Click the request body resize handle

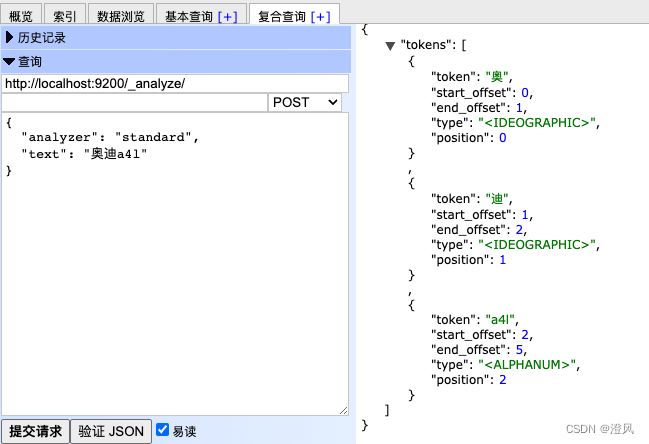(344, 410)
